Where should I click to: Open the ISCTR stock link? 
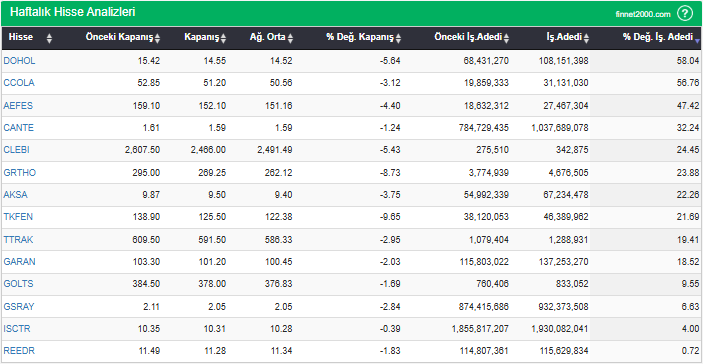(x=17, y=329)
